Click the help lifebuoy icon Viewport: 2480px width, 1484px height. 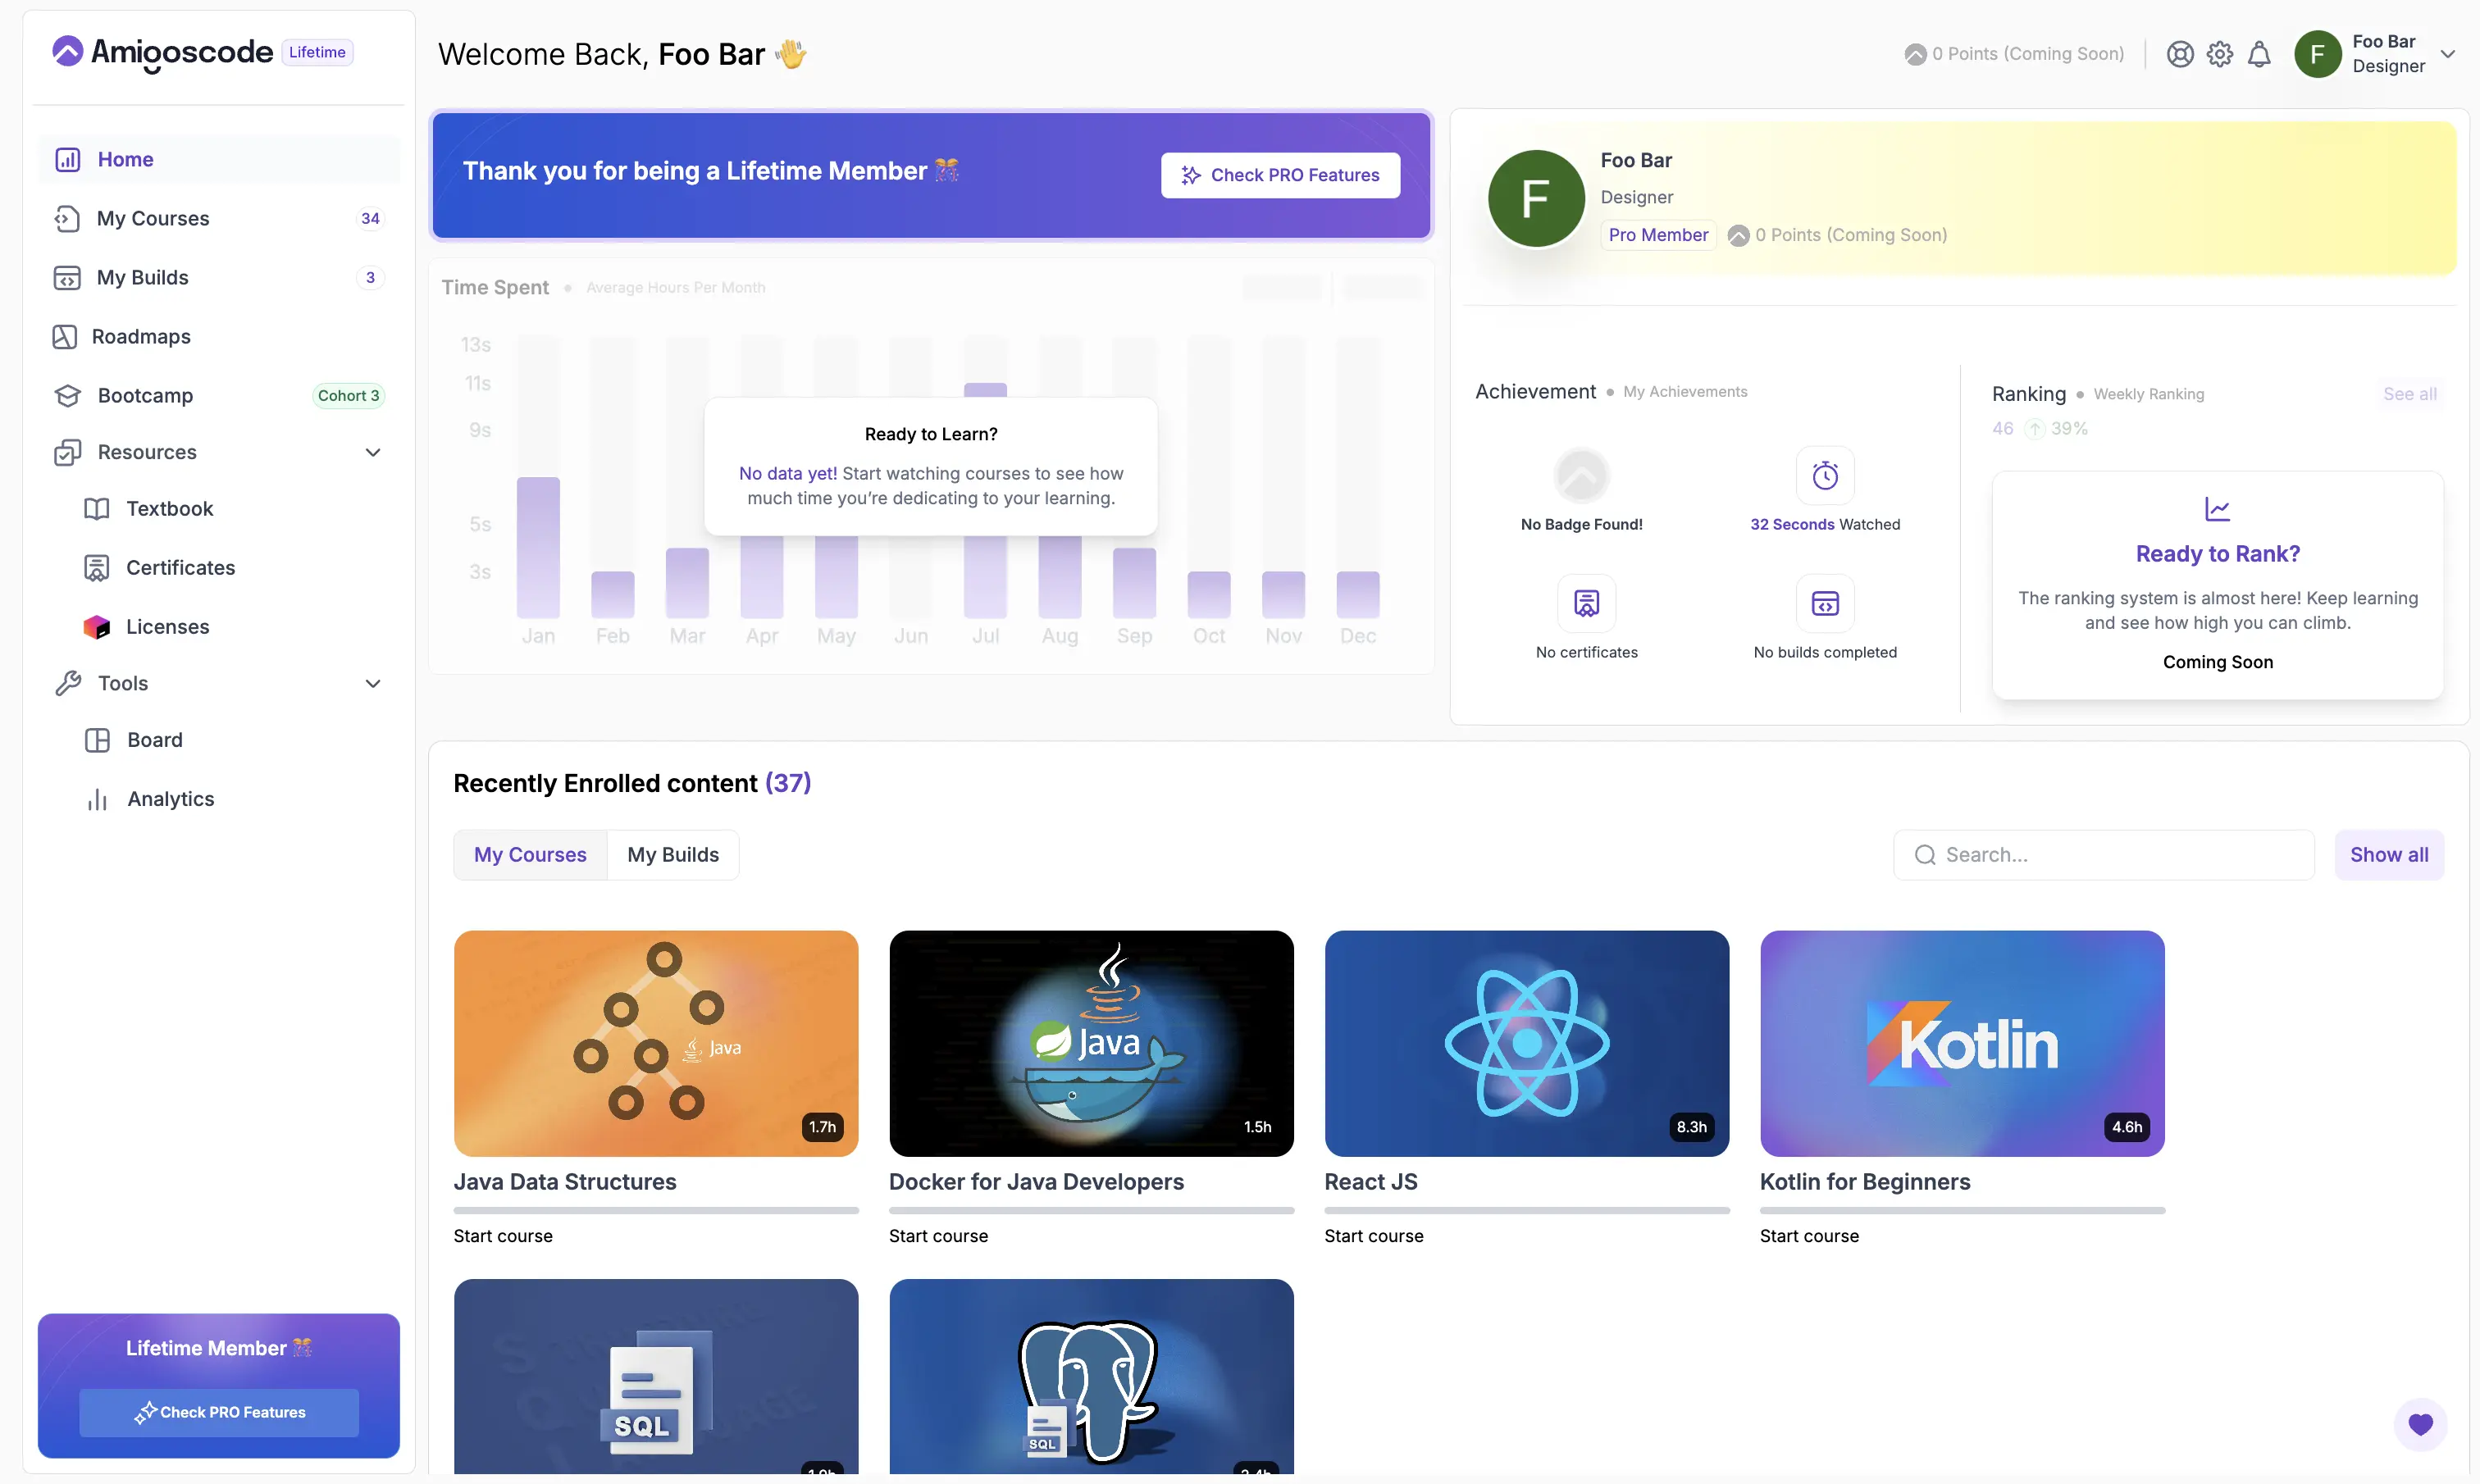click(x=2180, y=54)
